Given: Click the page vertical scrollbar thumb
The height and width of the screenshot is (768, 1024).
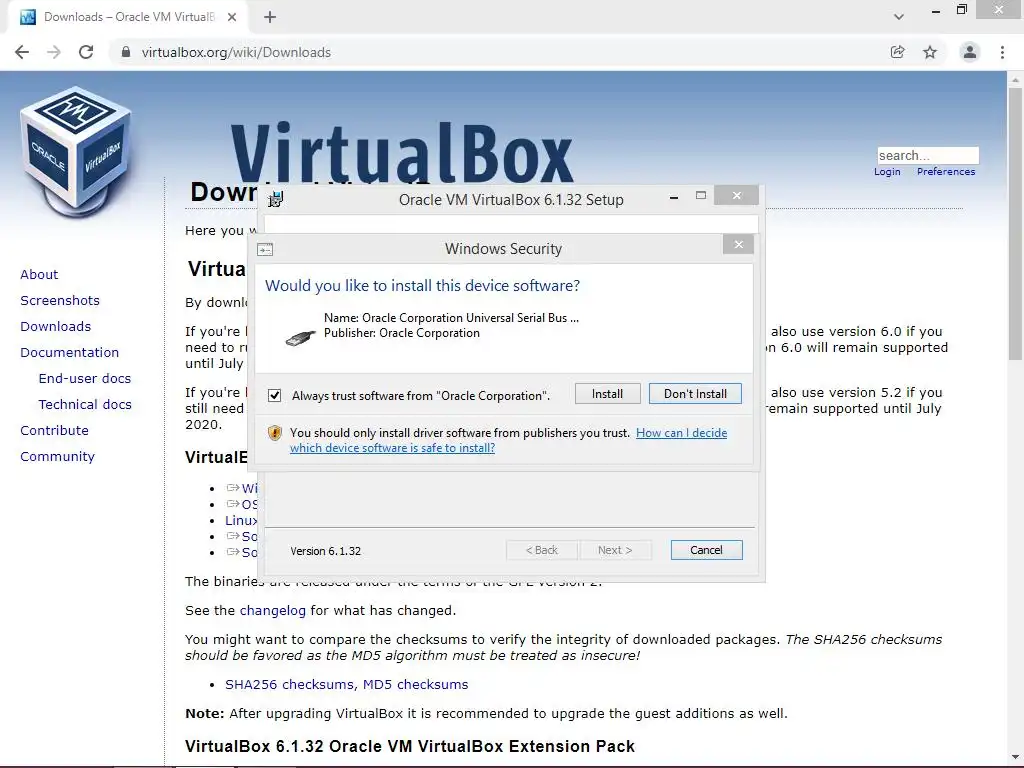Looking at the screenshot, I should tap(1015, 223).
